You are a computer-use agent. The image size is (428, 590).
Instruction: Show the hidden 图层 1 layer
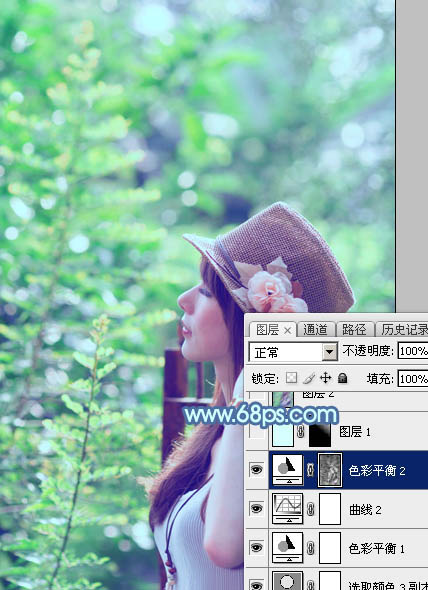(x=256, y=432)
